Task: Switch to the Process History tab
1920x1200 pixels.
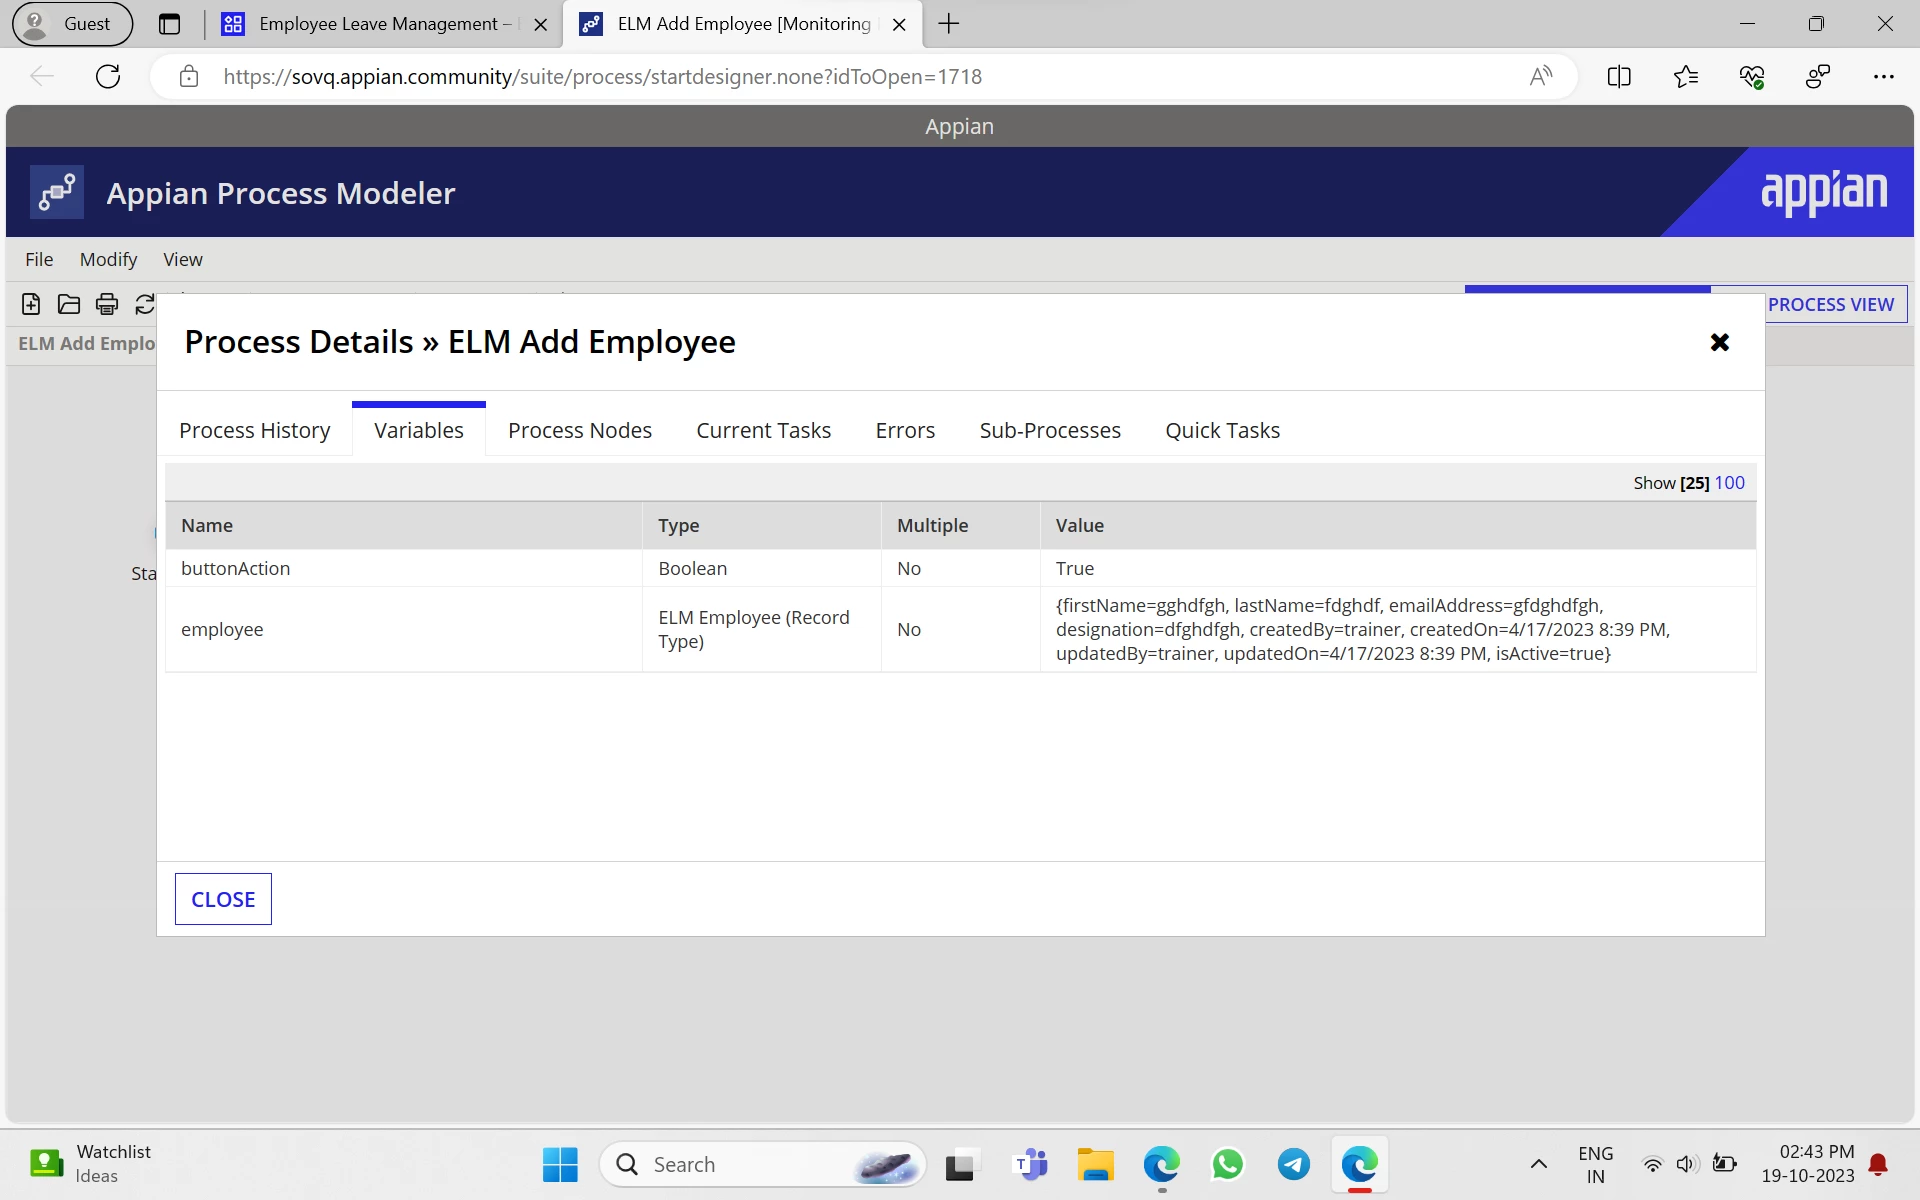Action: (255, 430)
